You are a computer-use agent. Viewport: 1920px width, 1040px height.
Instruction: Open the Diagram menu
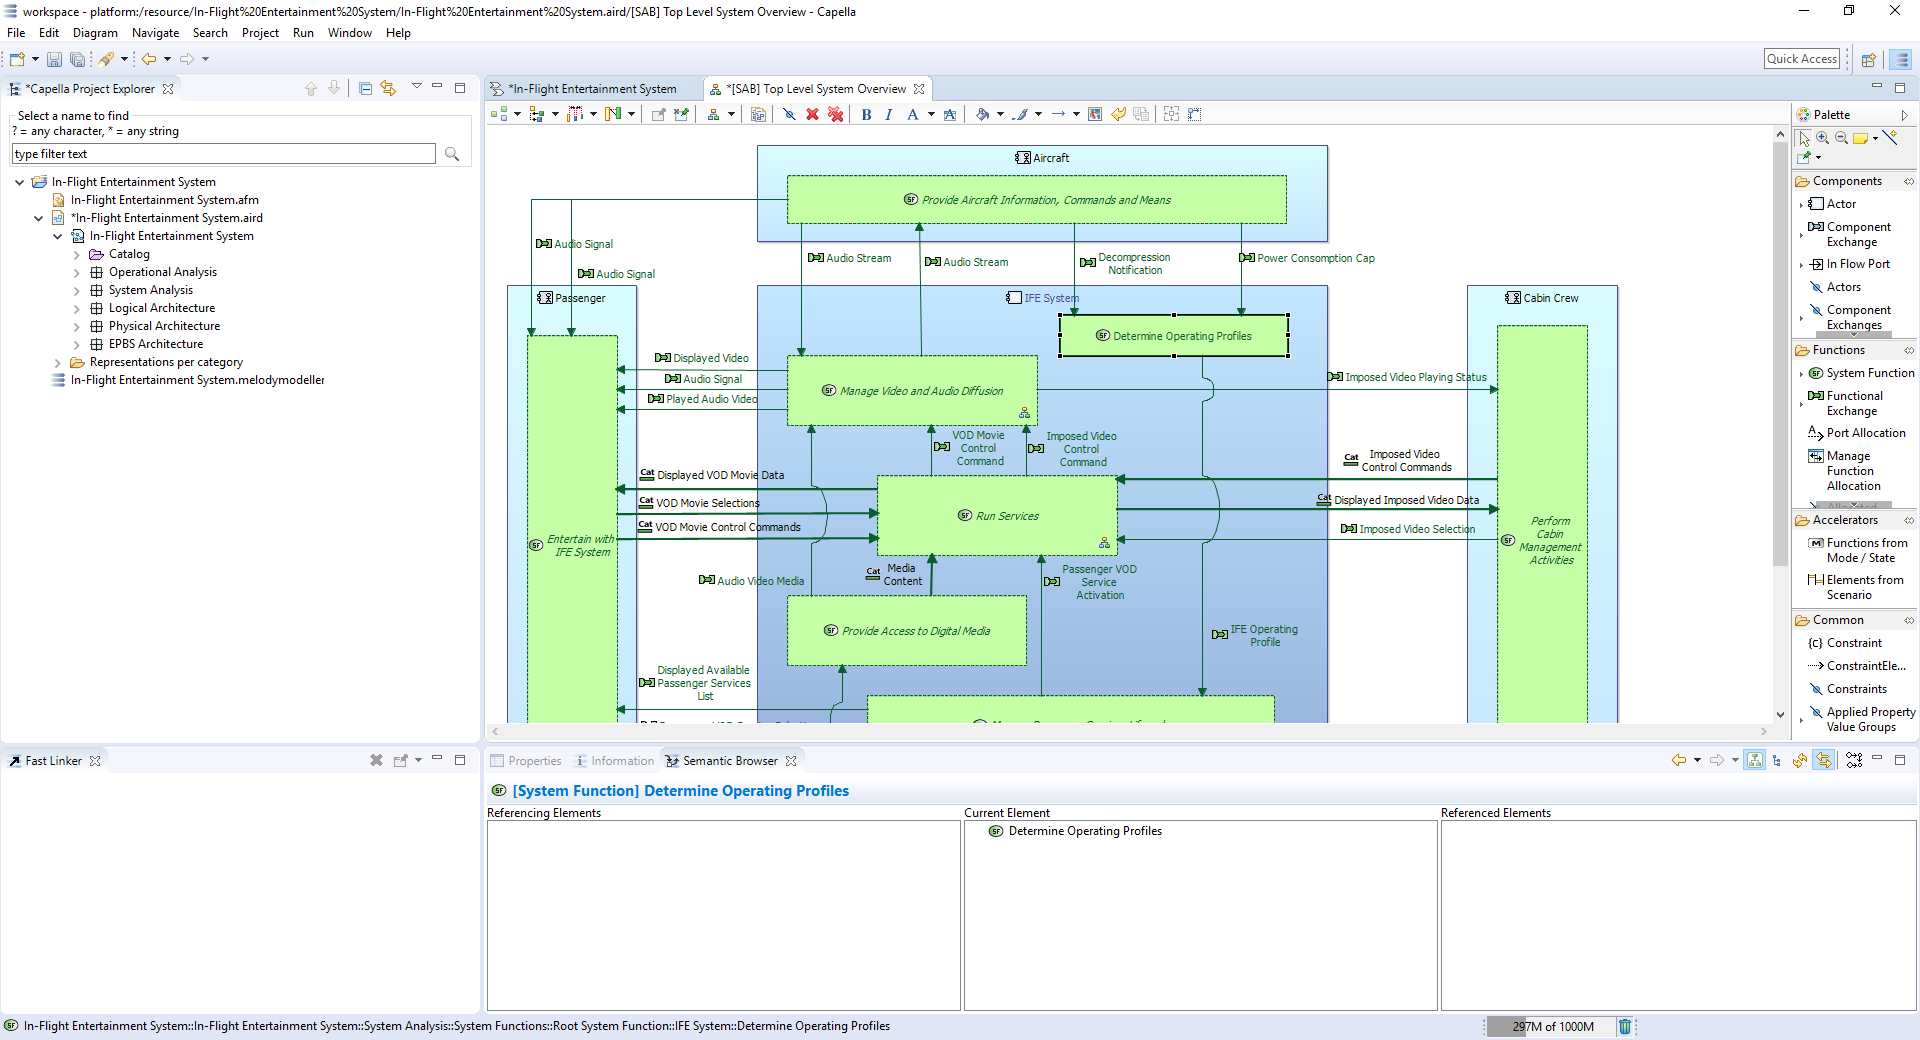pos(95,33)
